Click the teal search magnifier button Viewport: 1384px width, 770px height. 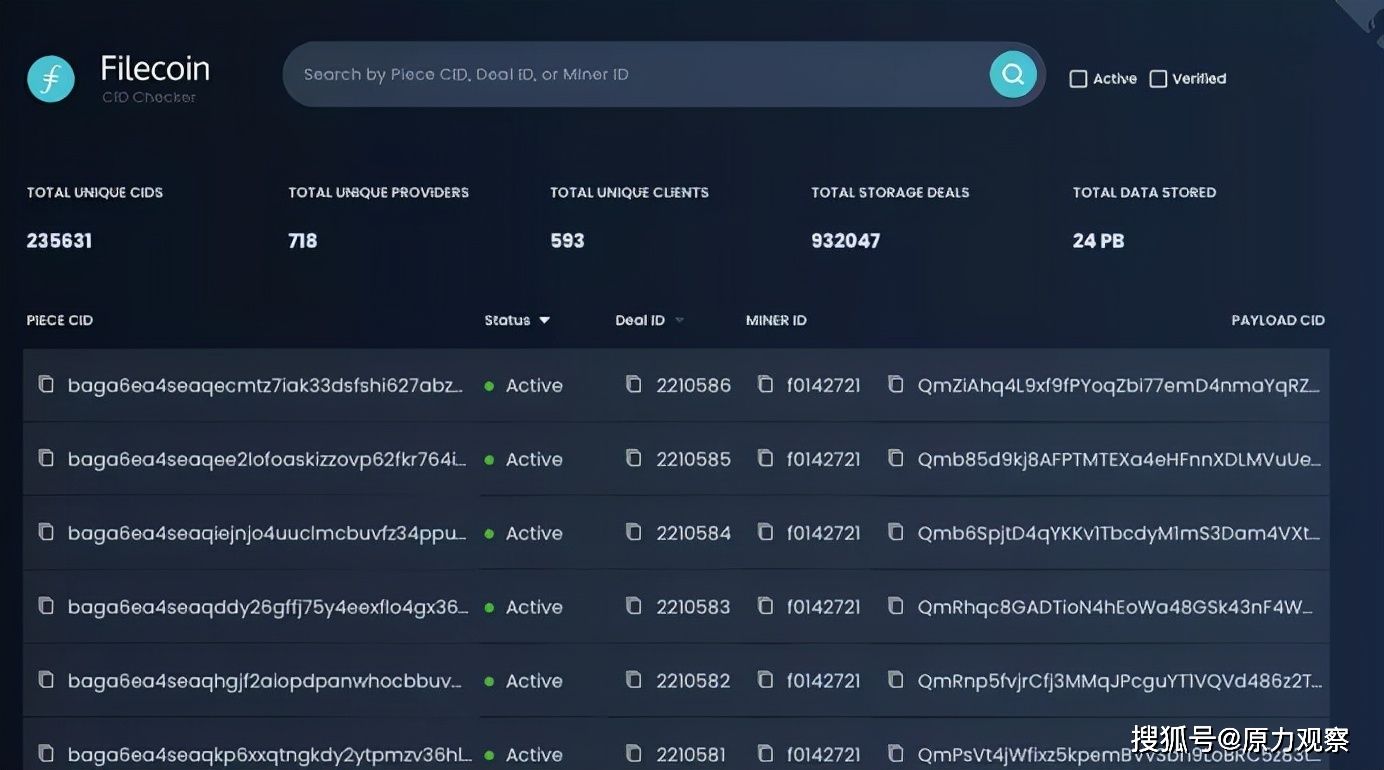(x=1013, y=74)
